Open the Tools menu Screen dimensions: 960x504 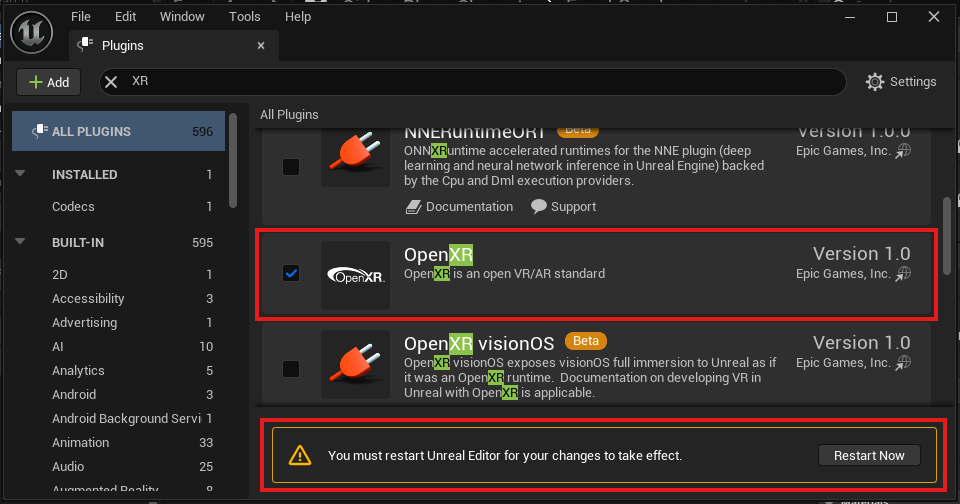[245, 17]
